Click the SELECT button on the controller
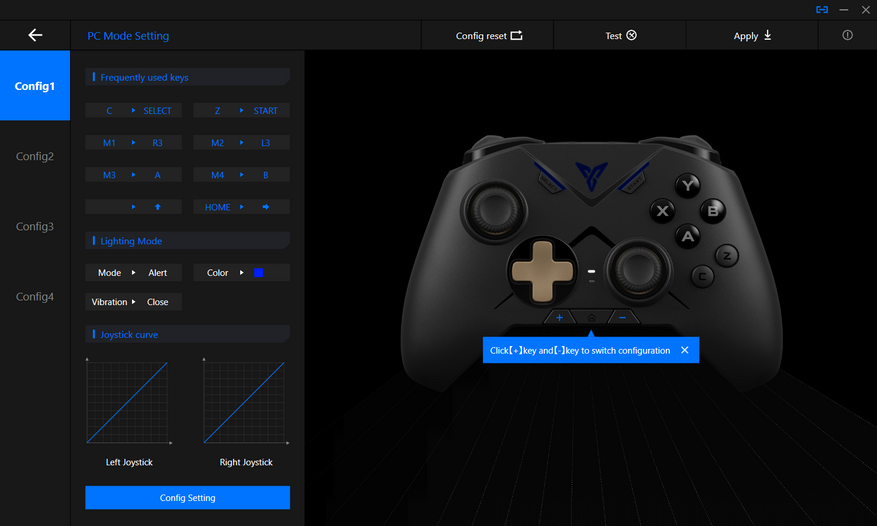Viewport: 877px width, 526px height. pos(549,180)
